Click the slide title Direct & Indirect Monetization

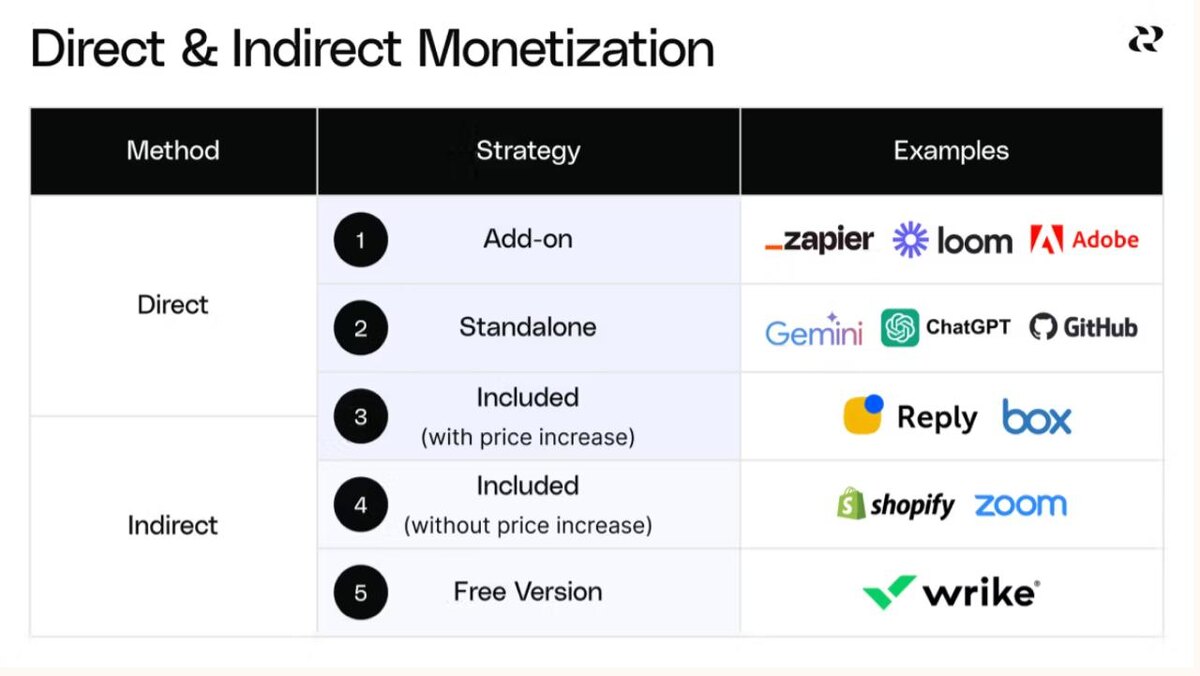[372, 48]
